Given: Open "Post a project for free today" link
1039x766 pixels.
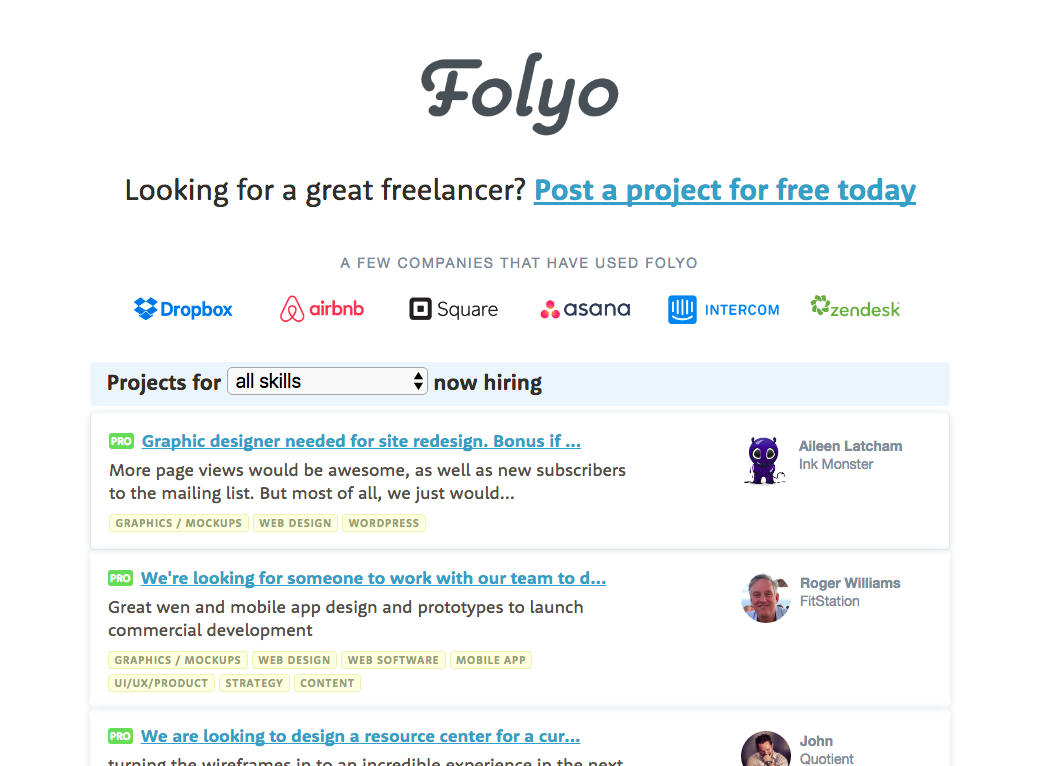Looking at the screenshot, I should pyautogui.click(x=724, y=190).
